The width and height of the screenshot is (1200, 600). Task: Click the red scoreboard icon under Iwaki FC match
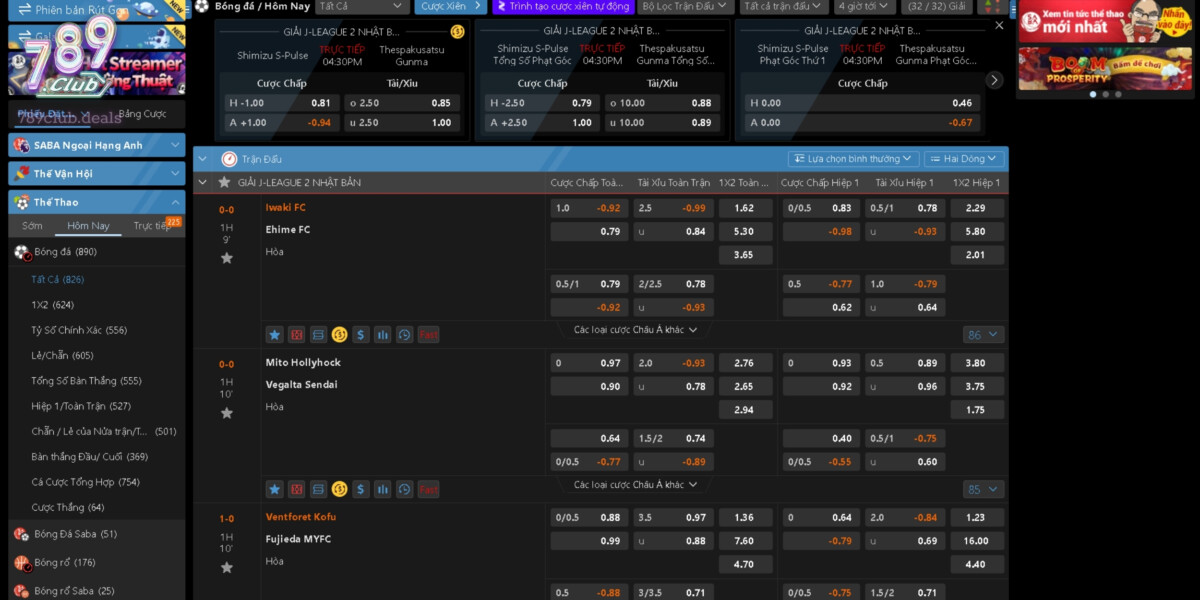click(x=296, y=335)
